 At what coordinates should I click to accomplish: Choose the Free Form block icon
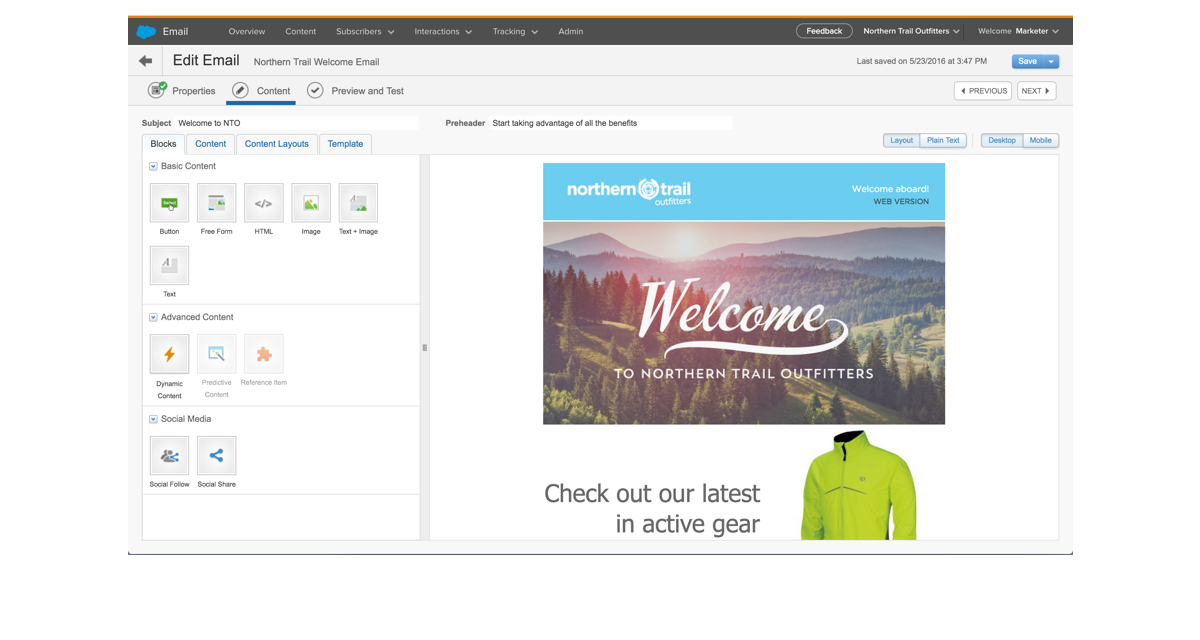tap(216, 203)
